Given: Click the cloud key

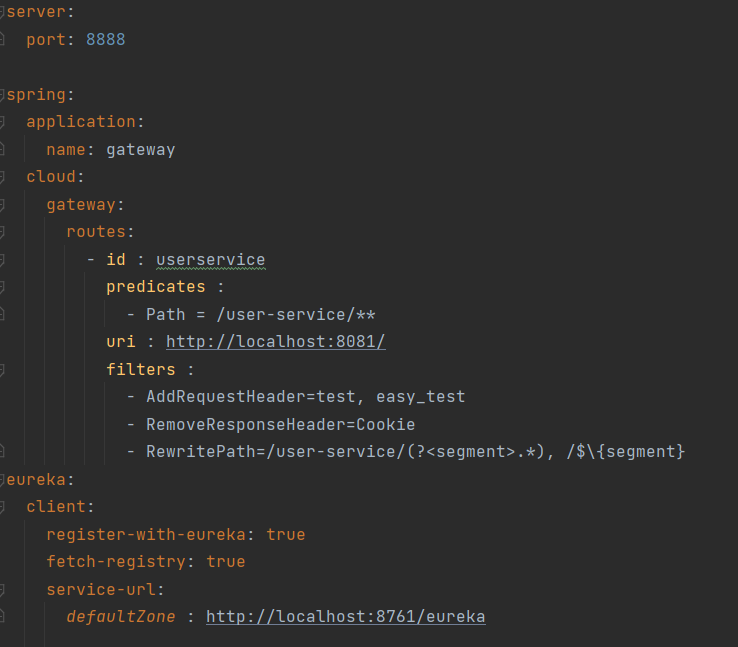Looking at the screenshot, I should (51, 177).
